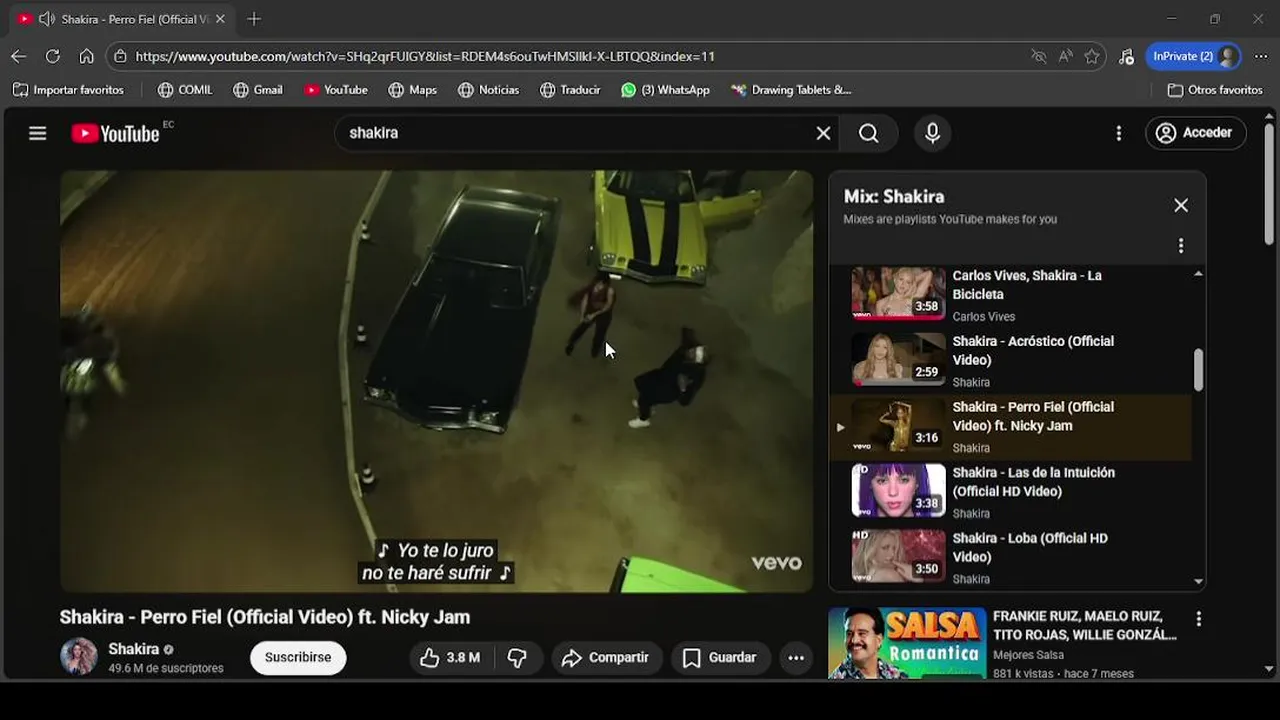This screenshot has height=720, width=1280.
Task: Close the Shakira - Perro Fiel tab
Action: (220, 19)
